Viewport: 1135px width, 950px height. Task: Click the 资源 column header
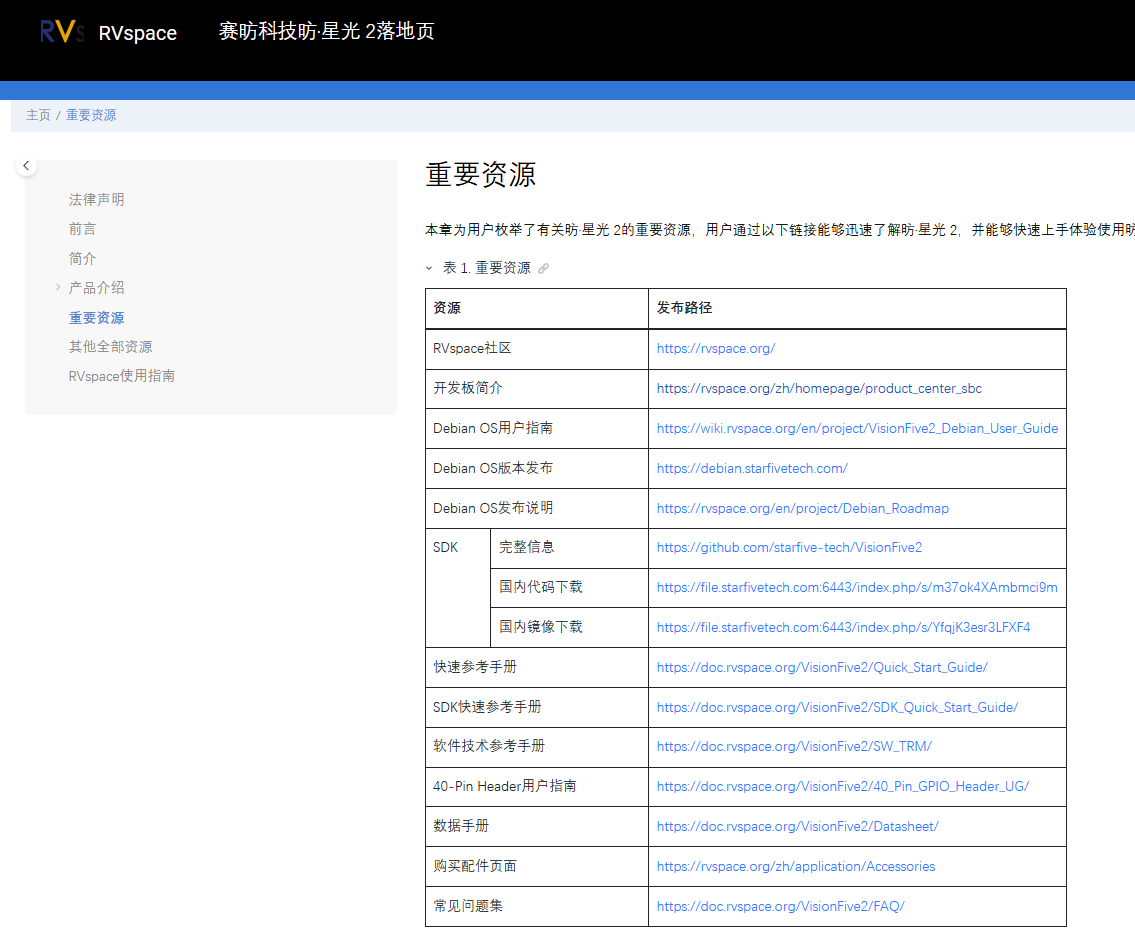(537, 308)
